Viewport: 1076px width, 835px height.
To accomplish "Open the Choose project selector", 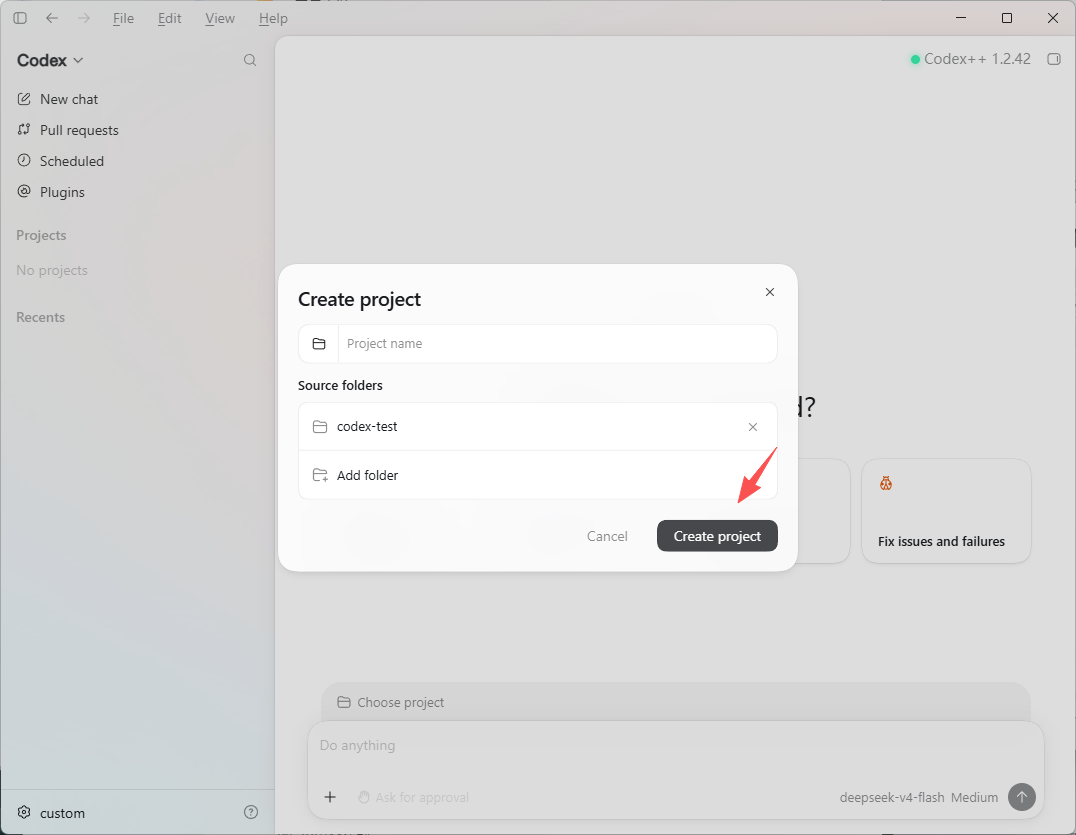I will point(390,702).
